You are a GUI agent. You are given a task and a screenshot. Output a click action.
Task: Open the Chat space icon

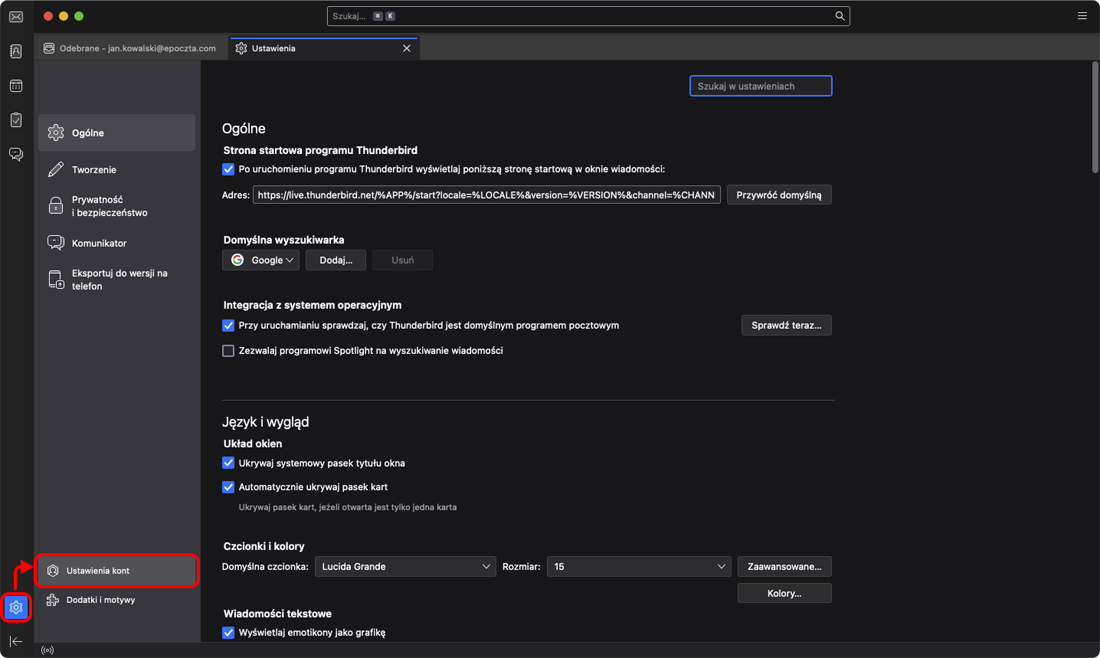(16, 154)
